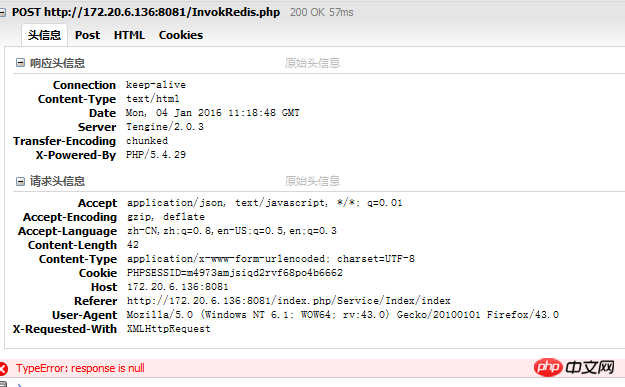Click the Server Tengine value

pyautogui.click(x=165, y=127)
